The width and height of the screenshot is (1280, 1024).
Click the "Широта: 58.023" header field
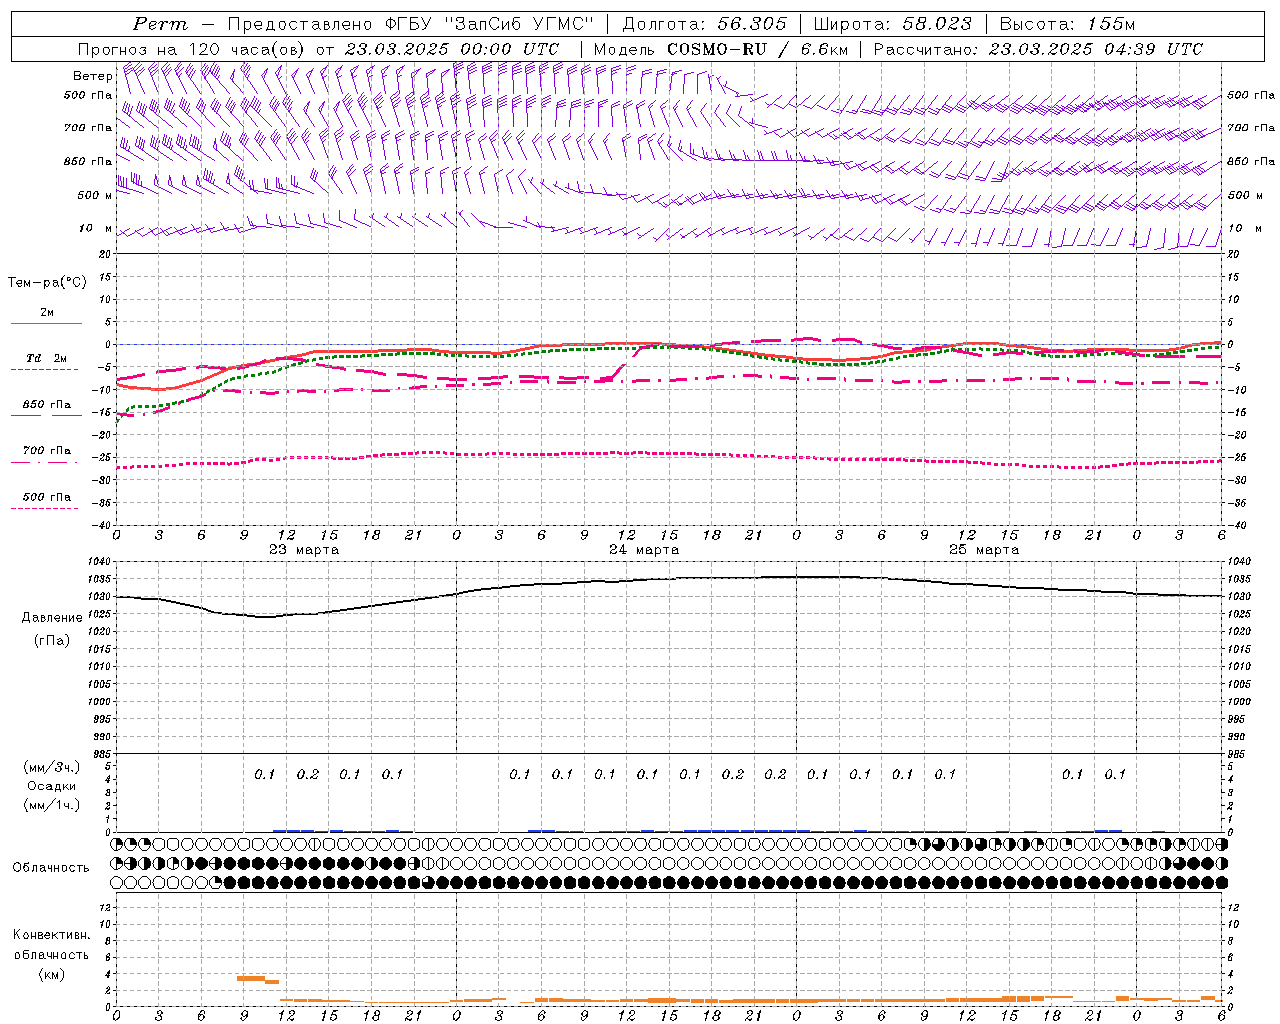[893, 24]
